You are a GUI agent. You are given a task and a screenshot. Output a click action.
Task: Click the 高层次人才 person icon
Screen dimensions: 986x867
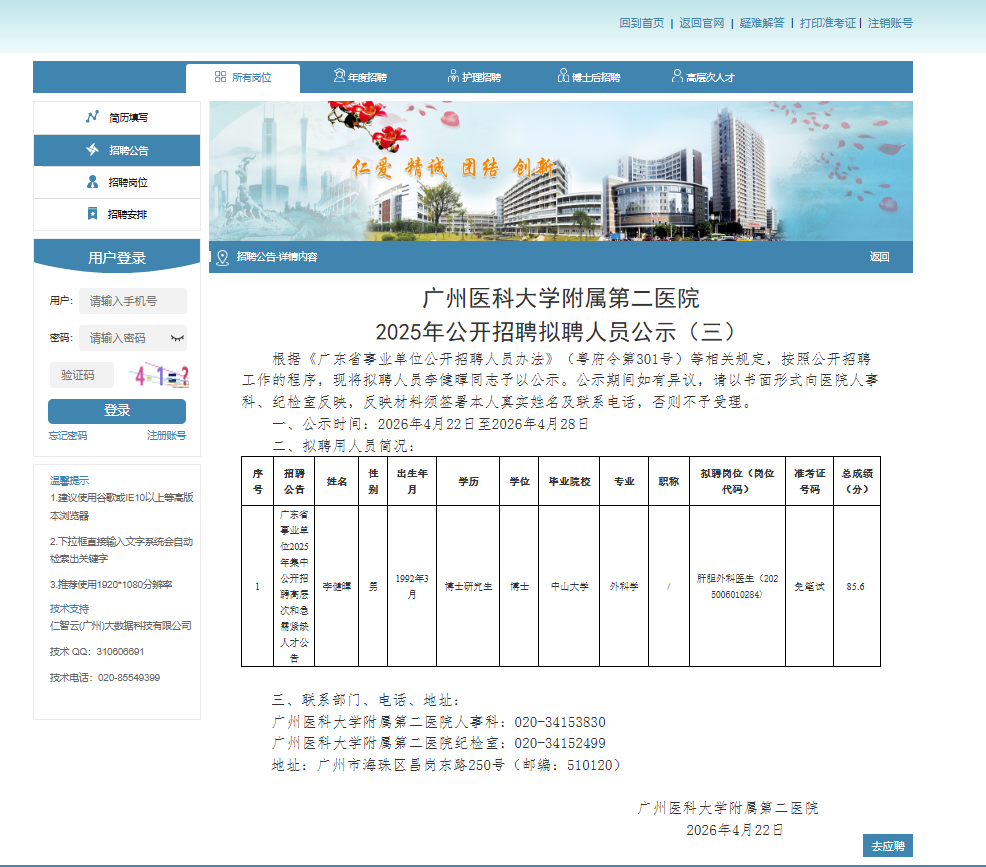click(x=677, y=77)
